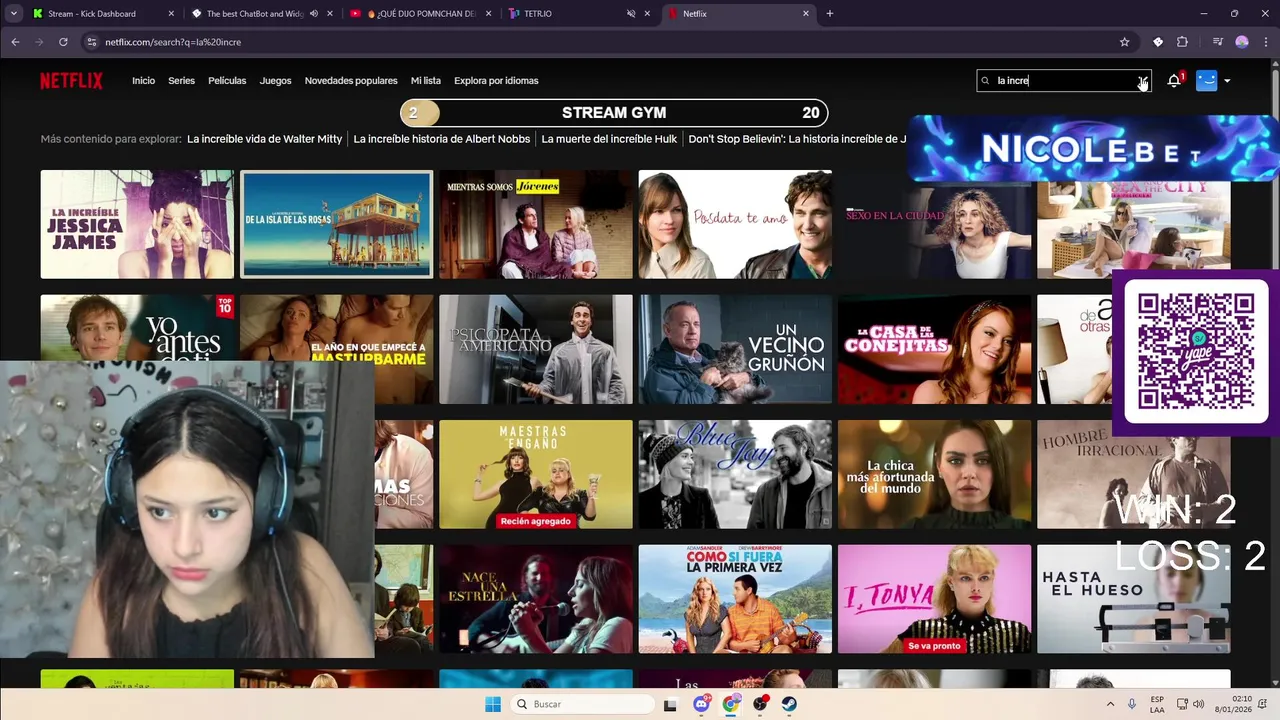This screenshot has height=720, width=1280.
Task: Close the Stream - Kick Dashboard tab
Action: (171, 14)
